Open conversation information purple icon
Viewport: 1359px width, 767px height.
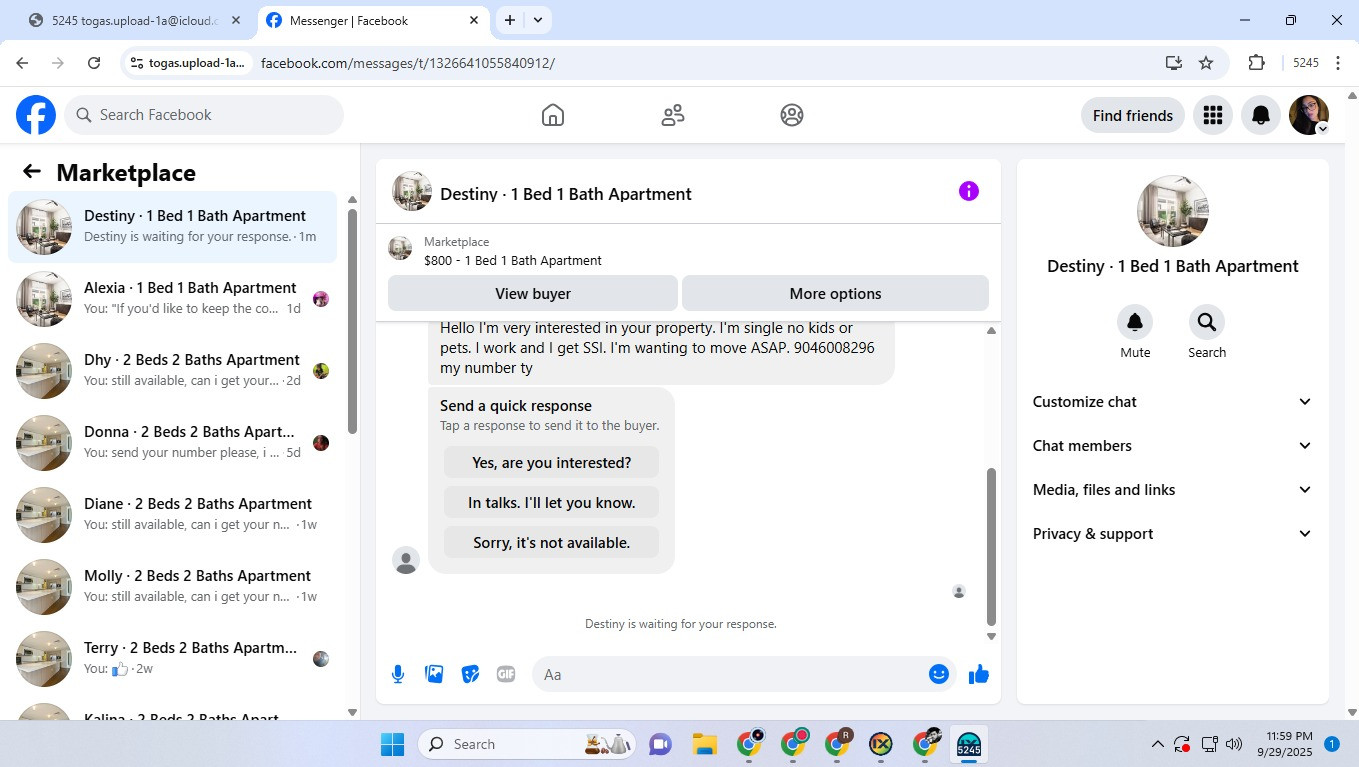pos(969,191)
